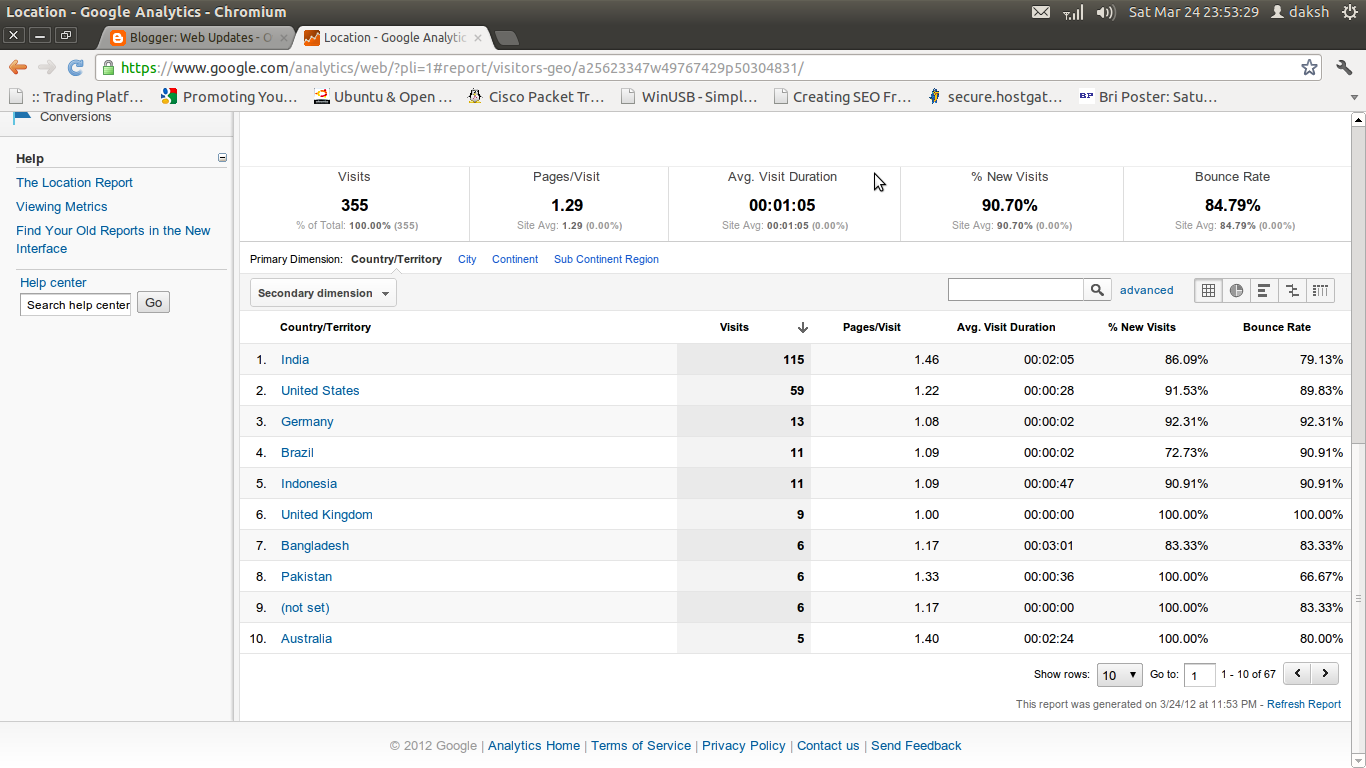Select the default Table view icon
Viewport: 1366px width, 768px height.
tap(1208, 290)
